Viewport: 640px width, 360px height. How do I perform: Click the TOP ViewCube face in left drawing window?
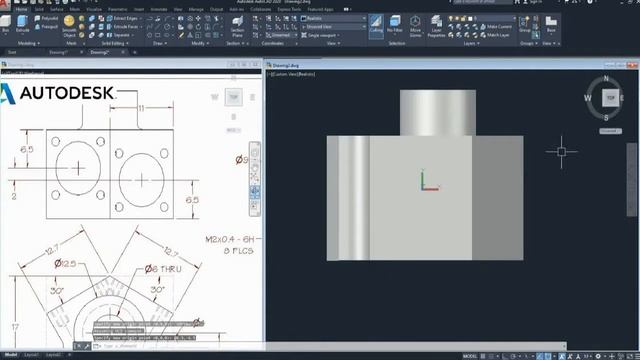233,97
